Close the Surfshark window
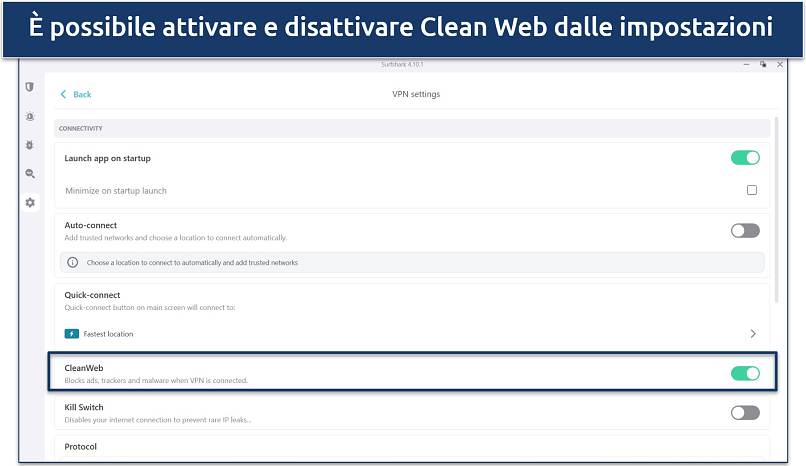The image size is (806, 466). coord(781,65)
